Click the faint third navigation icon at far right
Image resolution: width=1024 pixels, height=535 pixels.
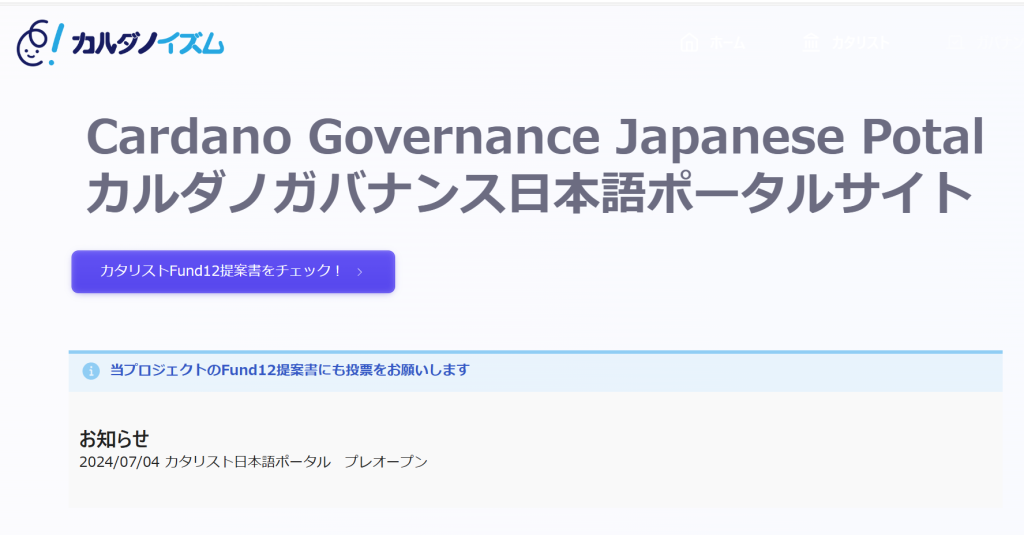click(956, 42)
